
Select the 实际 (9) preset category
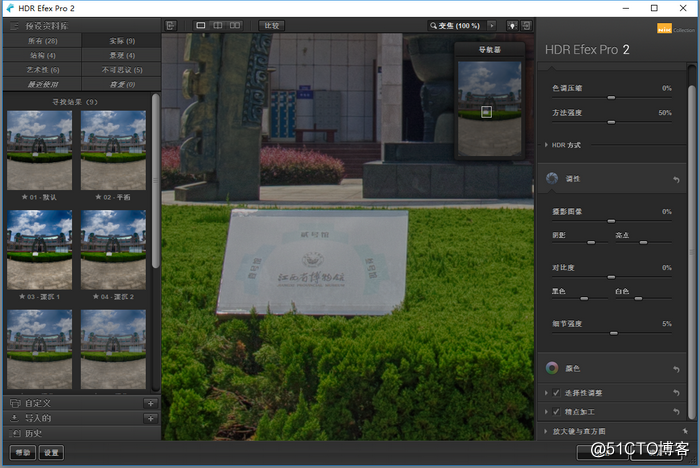coord(122,41)
